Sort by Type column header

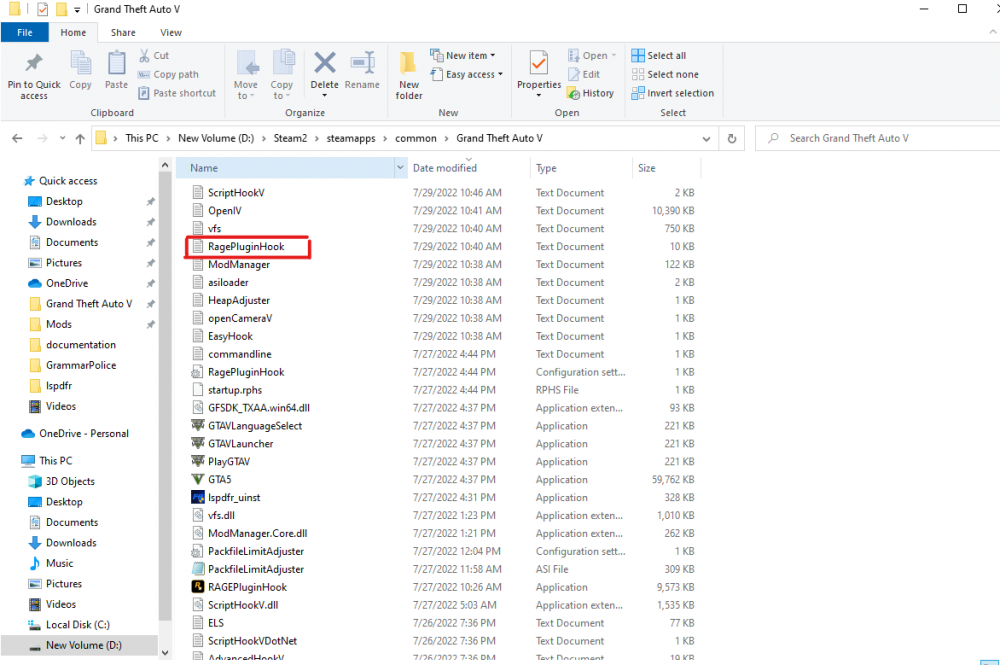tap(546, 168)
